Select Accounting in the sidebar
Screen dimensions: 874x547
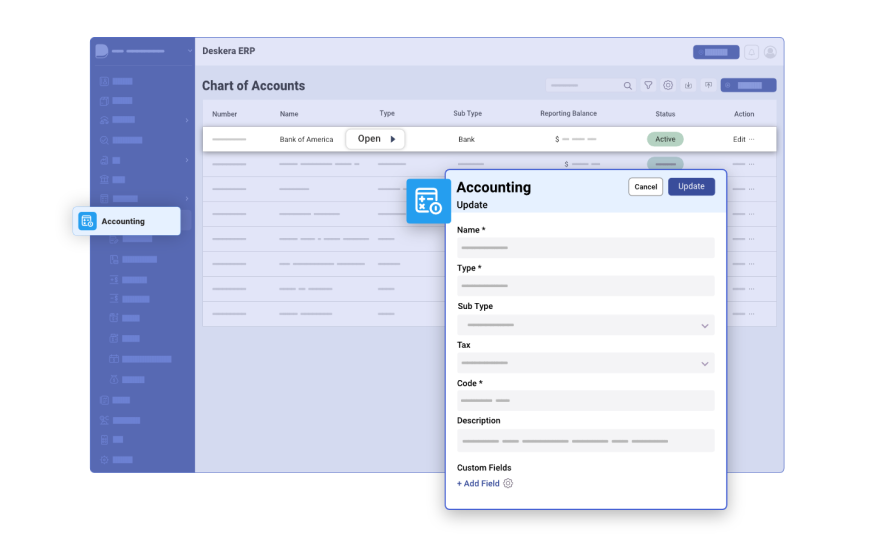pos(126,221)
